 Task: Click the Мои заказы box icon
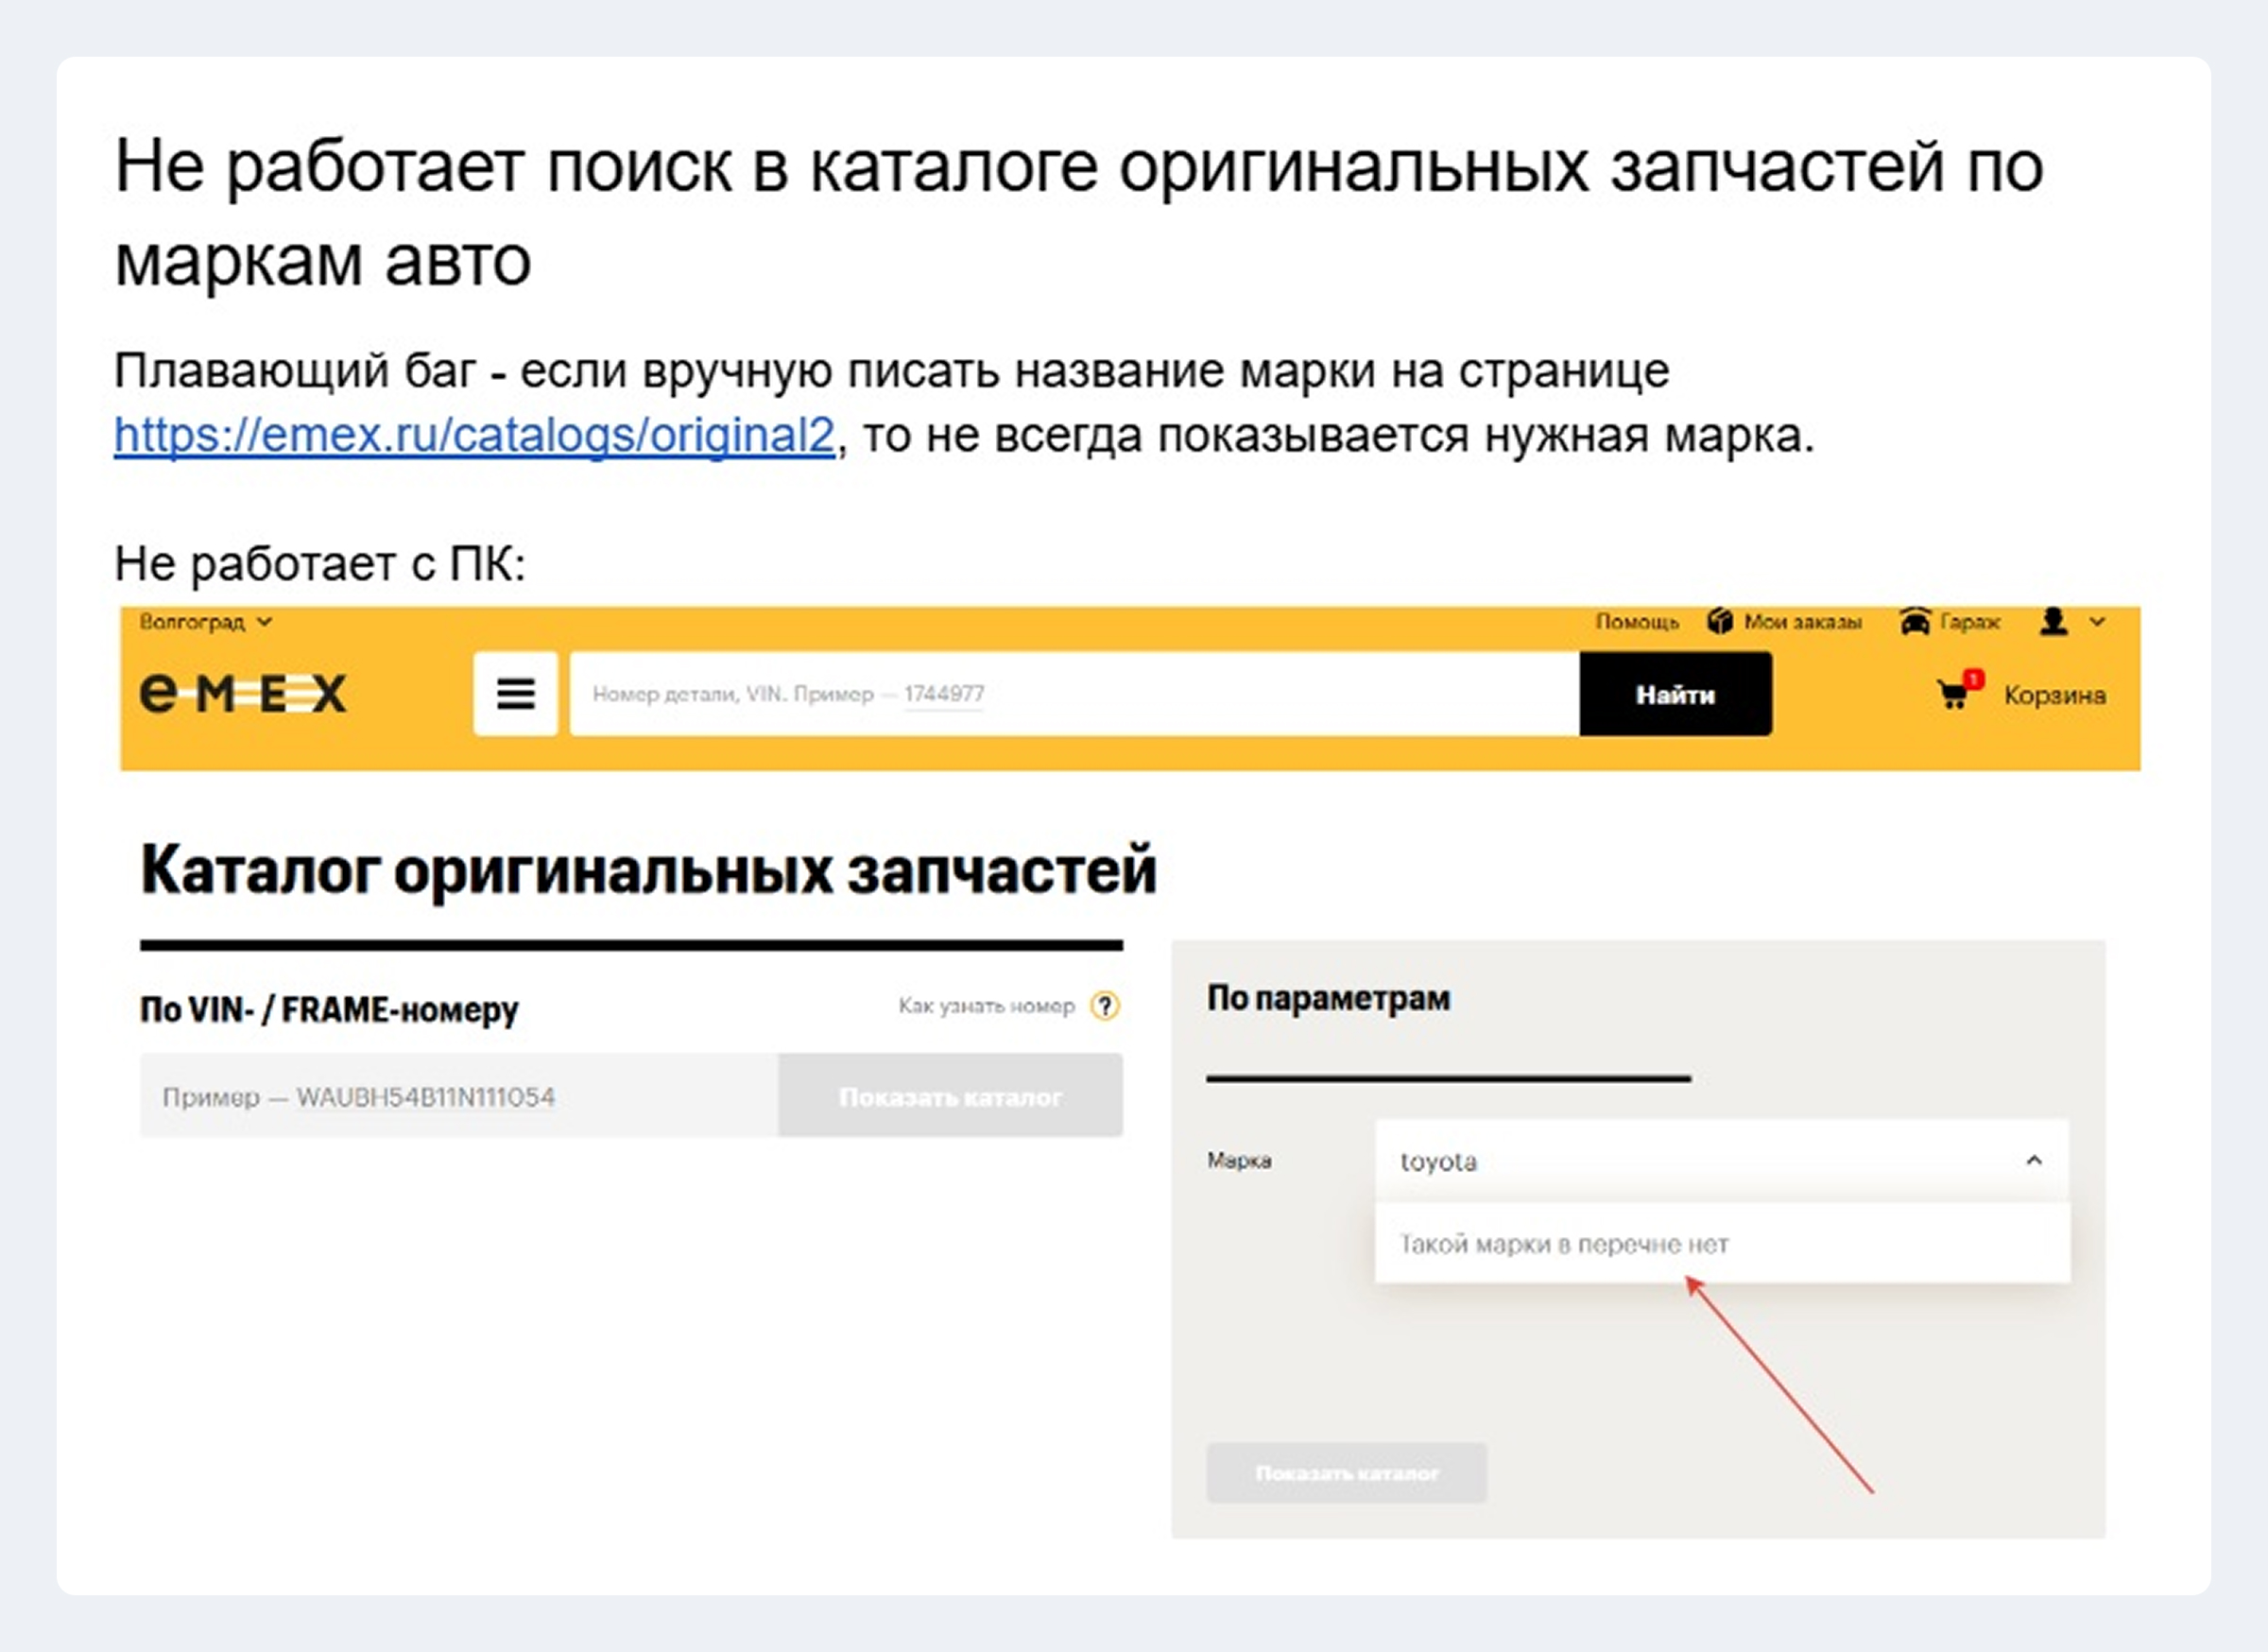click(1720, 621)
